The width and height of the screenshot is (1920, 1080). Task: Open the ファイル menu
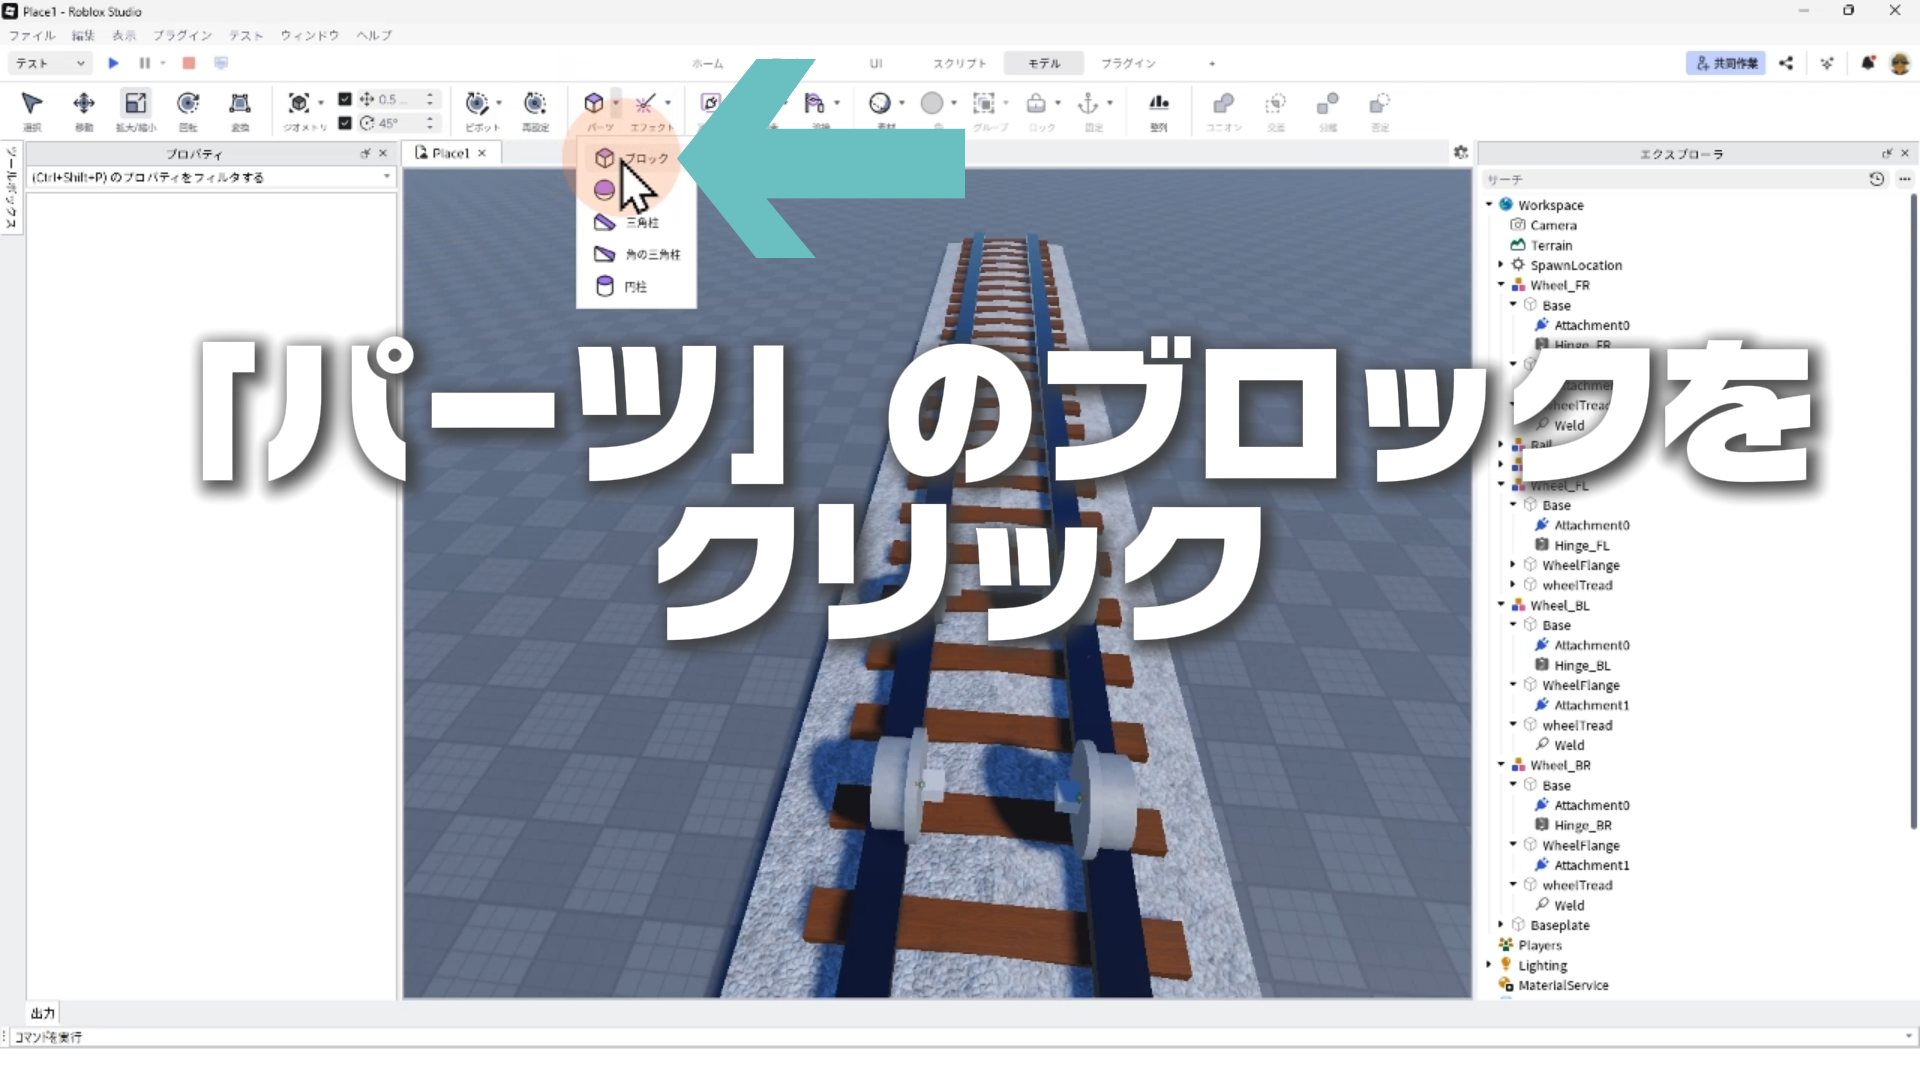coord(32,35)
